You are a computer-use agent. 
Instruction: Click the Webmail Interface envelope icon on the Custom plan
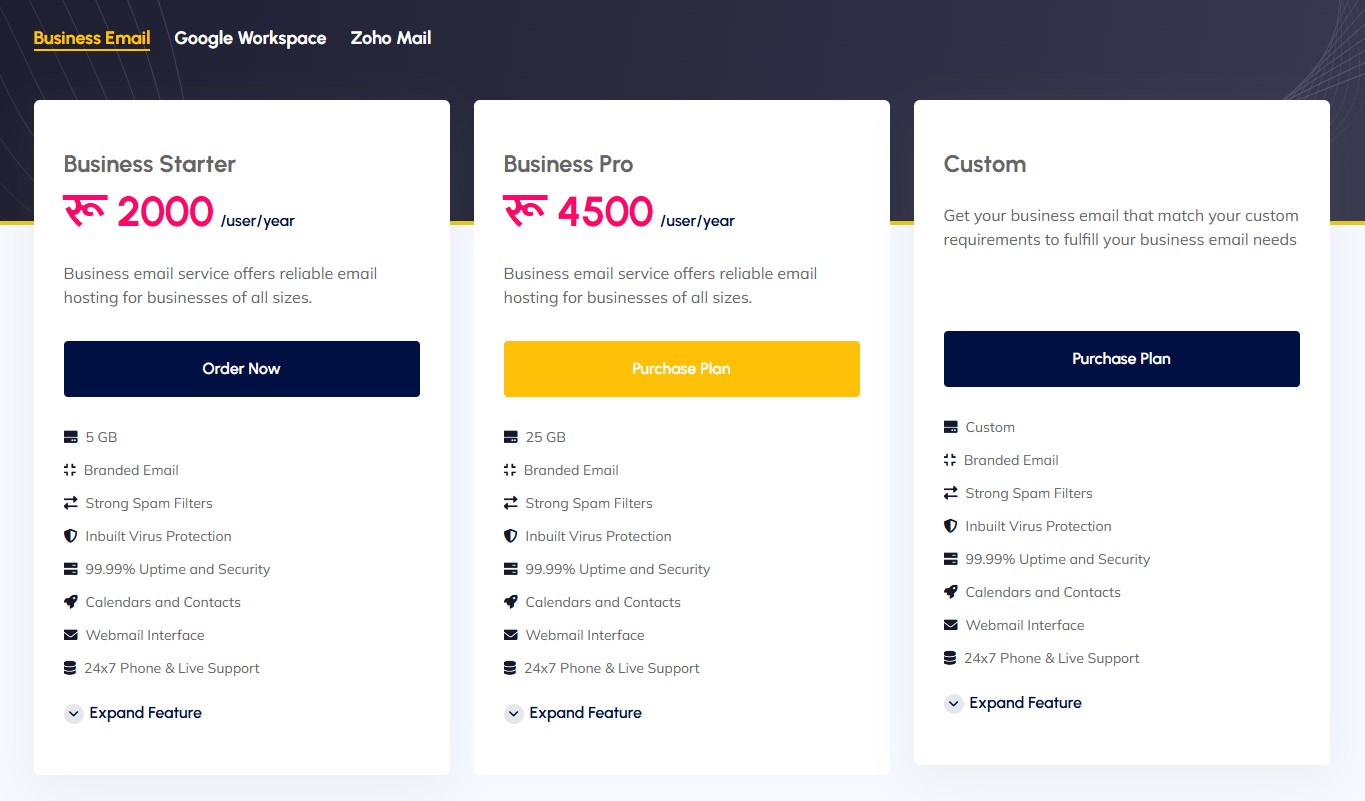click(950, 625)
